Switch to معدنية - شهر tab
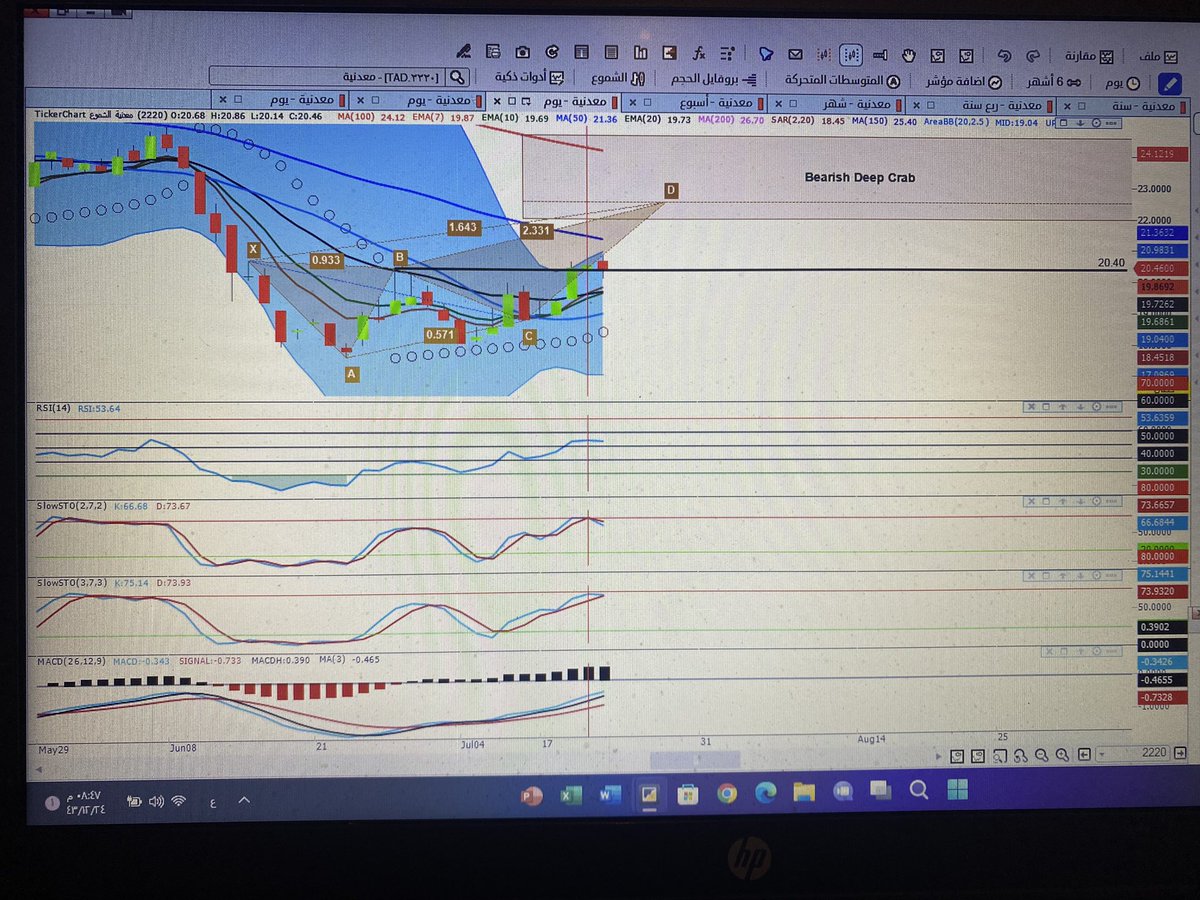This screenshot has height=900, width=1200. coord(838,103)
